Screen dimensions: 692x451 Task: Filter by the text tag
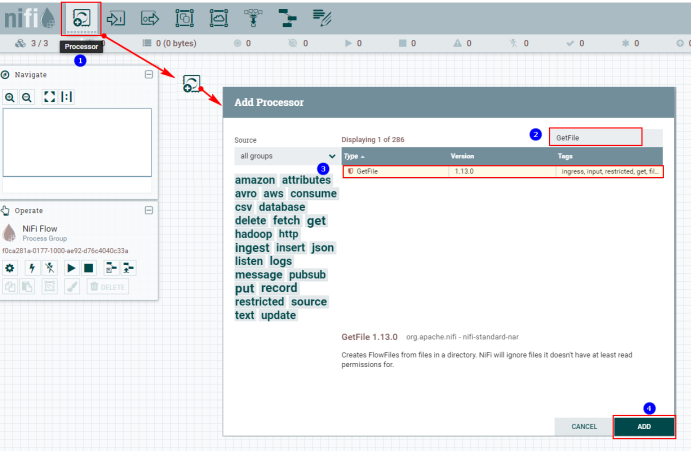click(244, 315)
